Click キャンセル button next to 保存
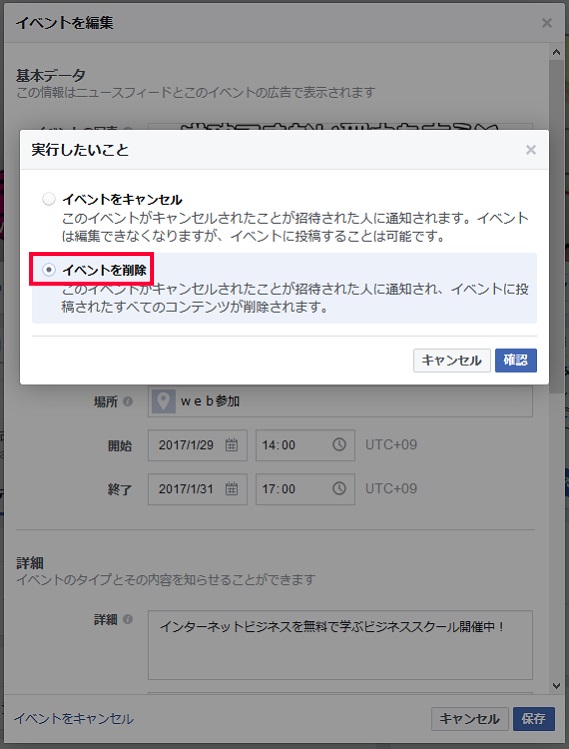This screenshot has width=569, height=749. point(469,718)
